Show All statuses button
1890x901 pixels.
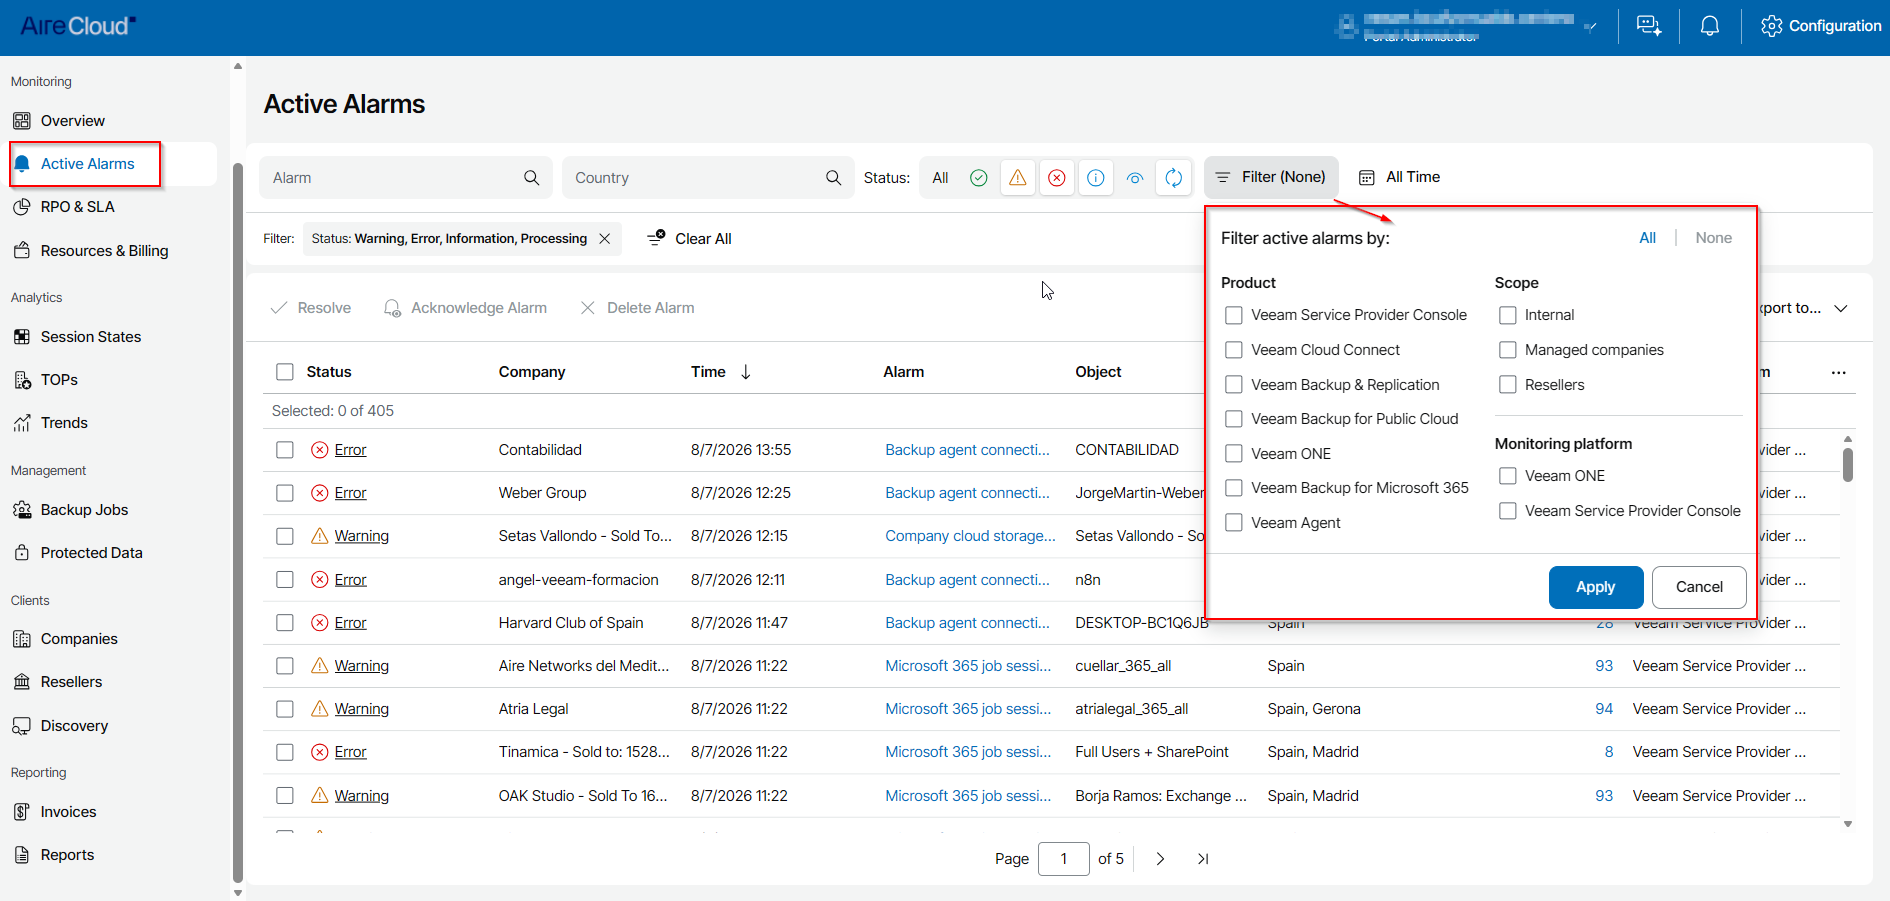(x=940, y=178)
